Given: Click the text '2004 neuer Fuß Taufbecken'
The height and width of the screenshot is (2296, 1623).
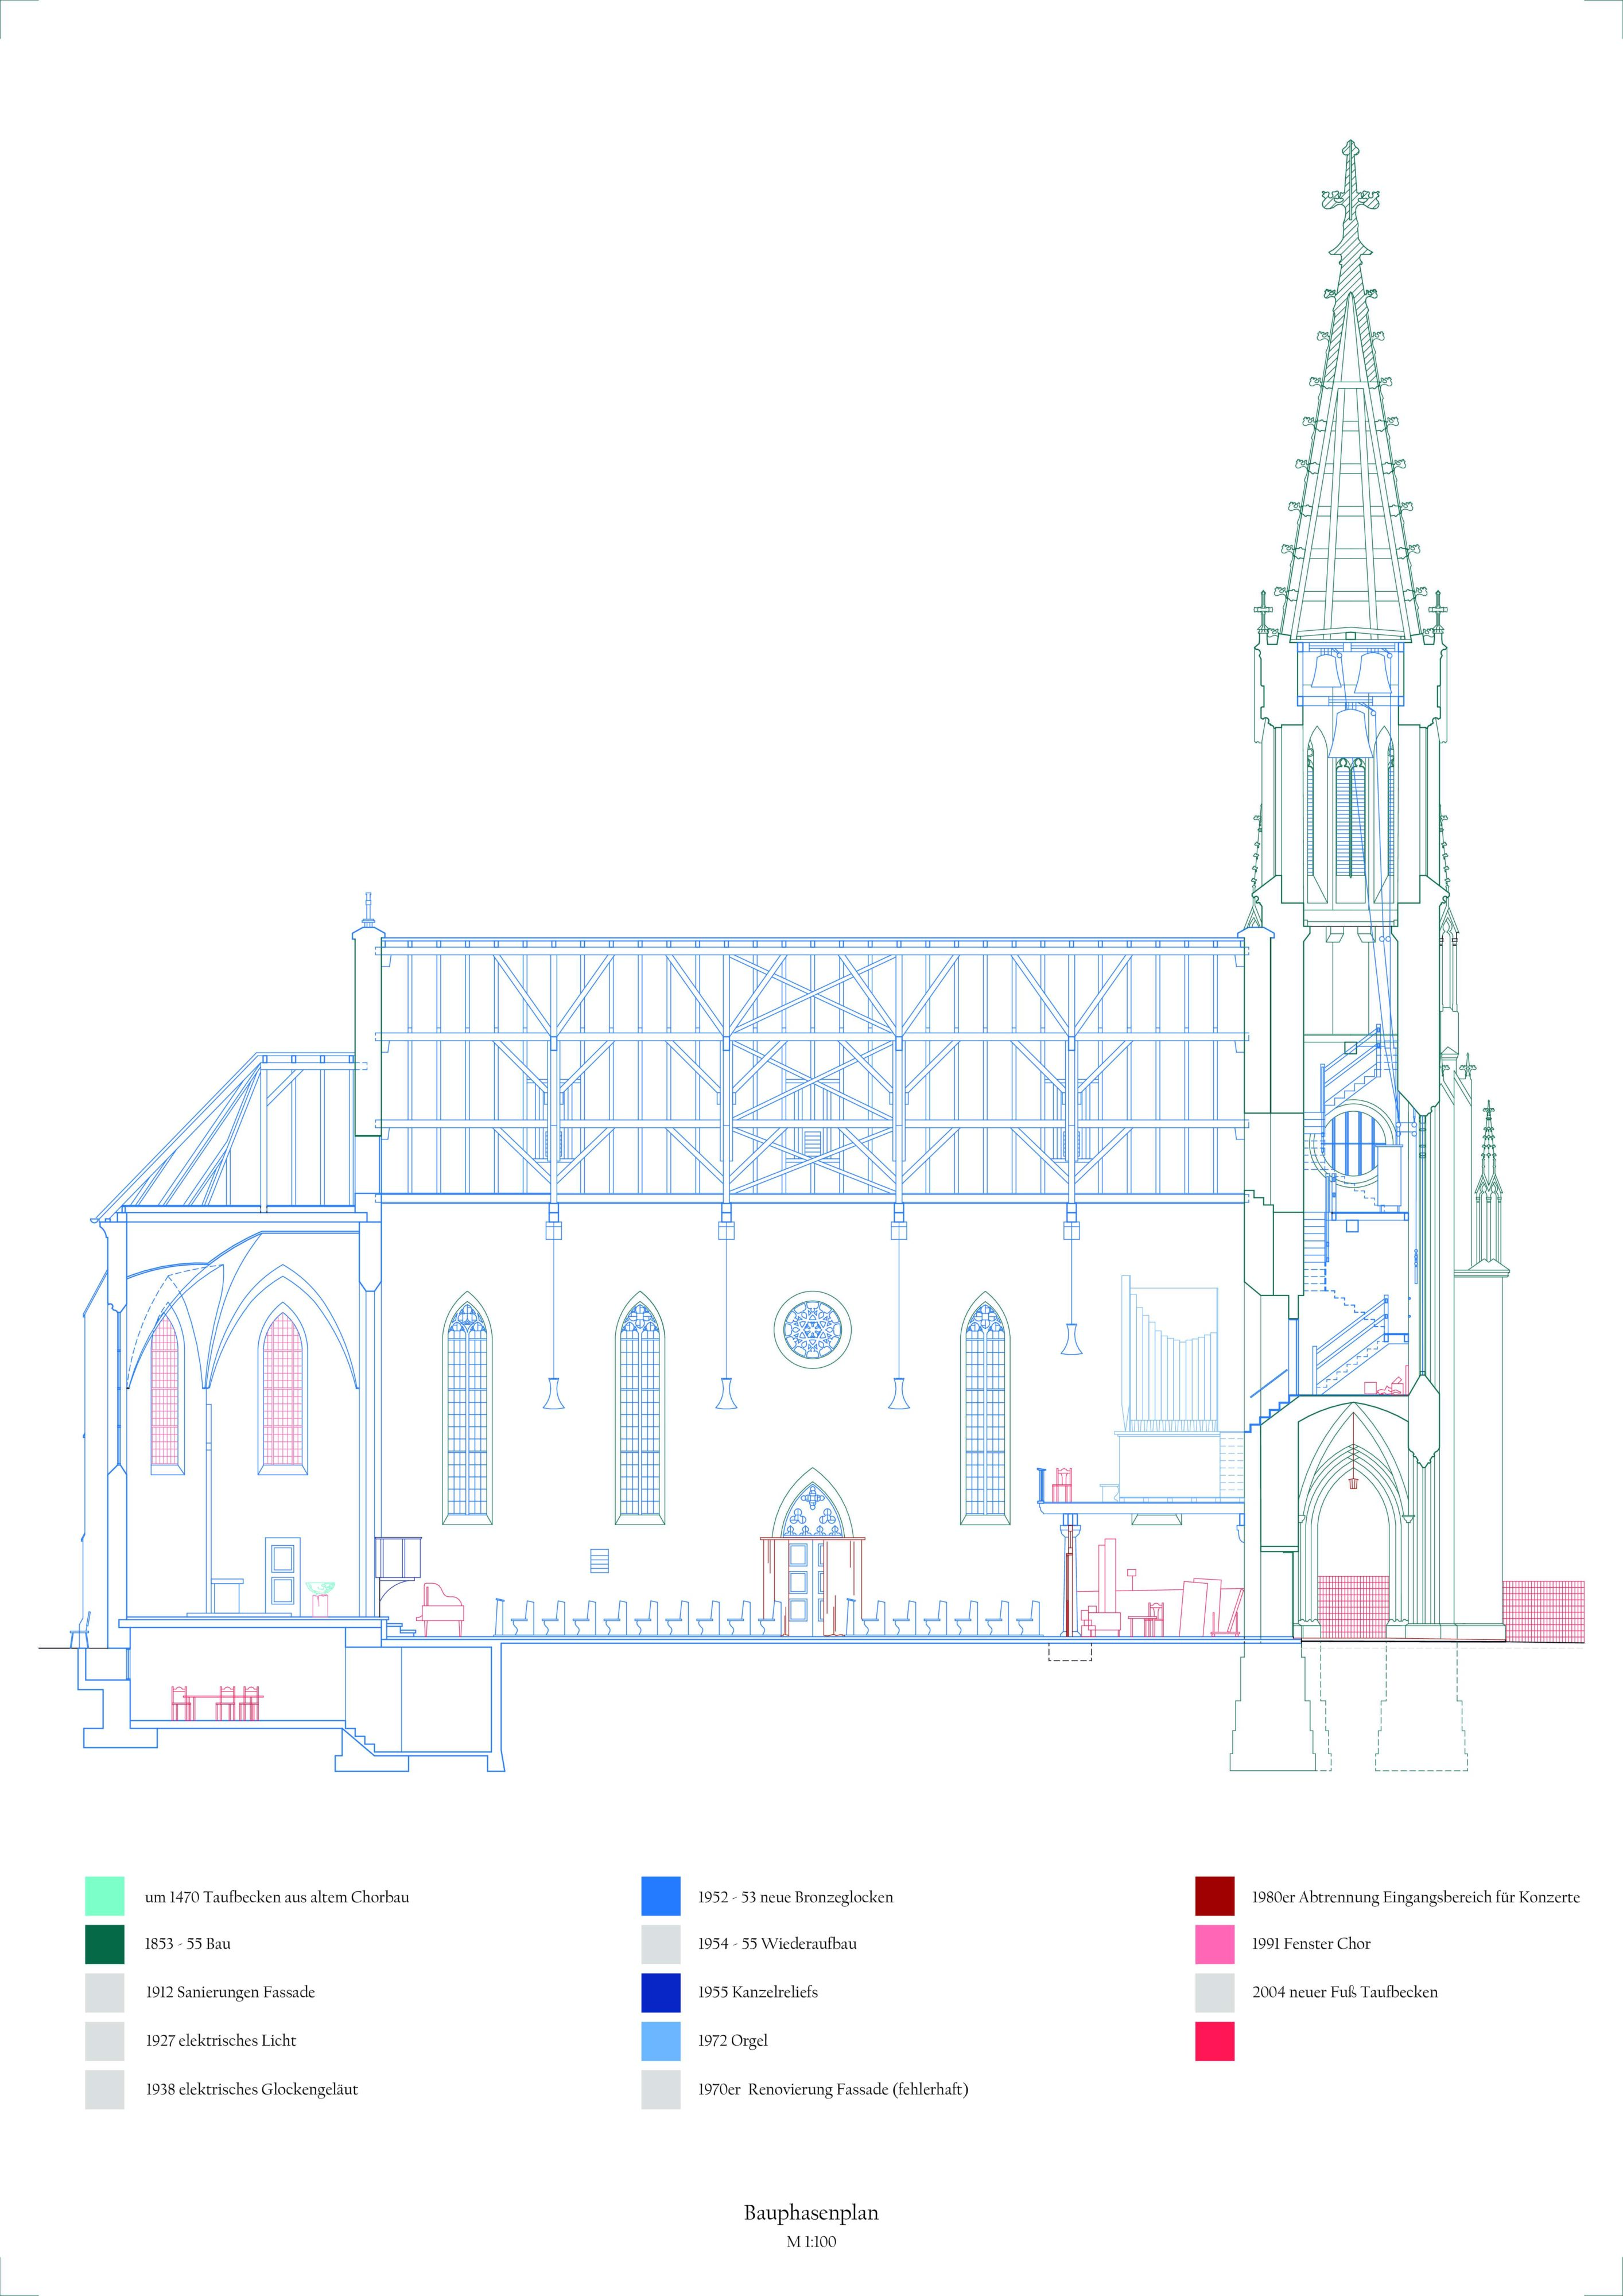Looking at the screenshot, I should point(1345,1992).
